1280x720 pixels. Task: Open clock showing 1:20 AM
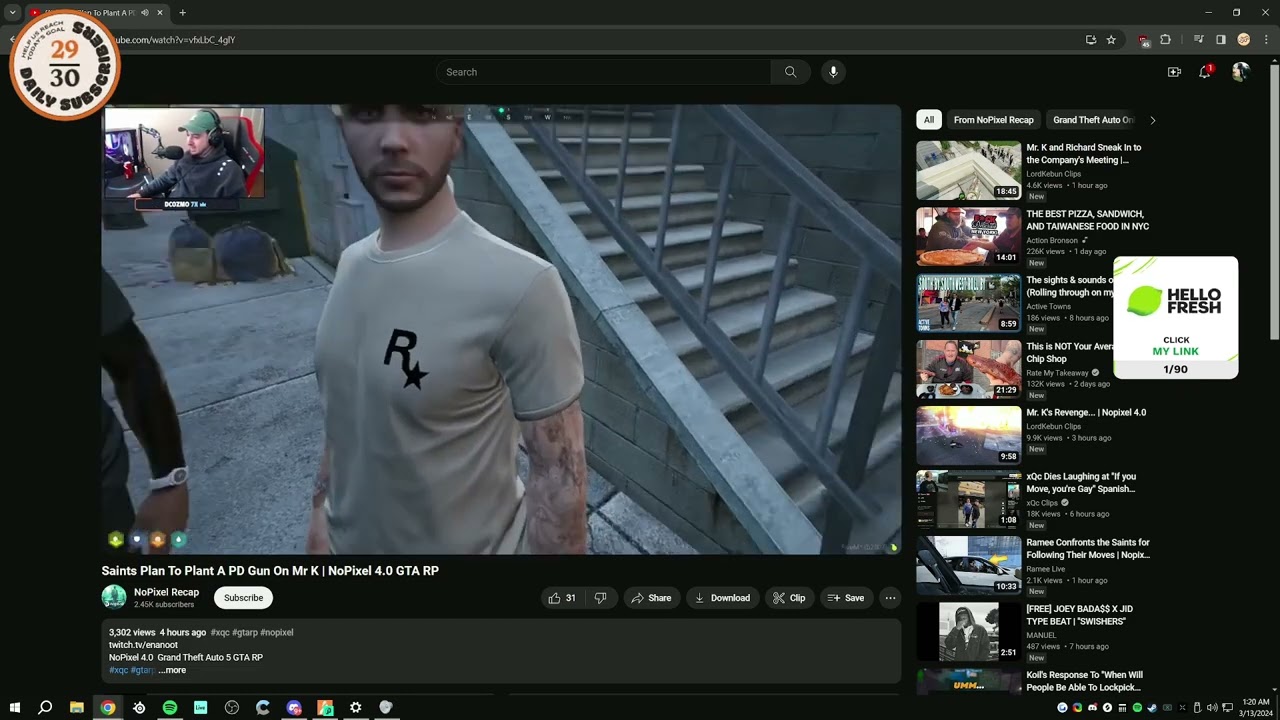coord(1256,707)
